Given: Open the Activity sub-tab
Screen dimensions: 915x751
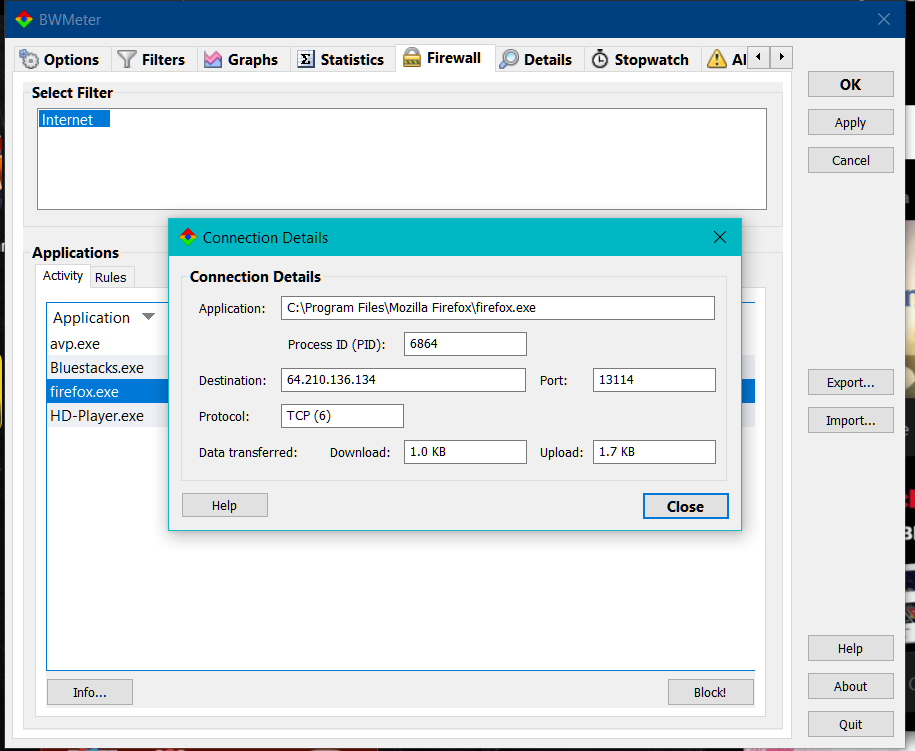Looking at the screenshot, I should click(63, 275).
